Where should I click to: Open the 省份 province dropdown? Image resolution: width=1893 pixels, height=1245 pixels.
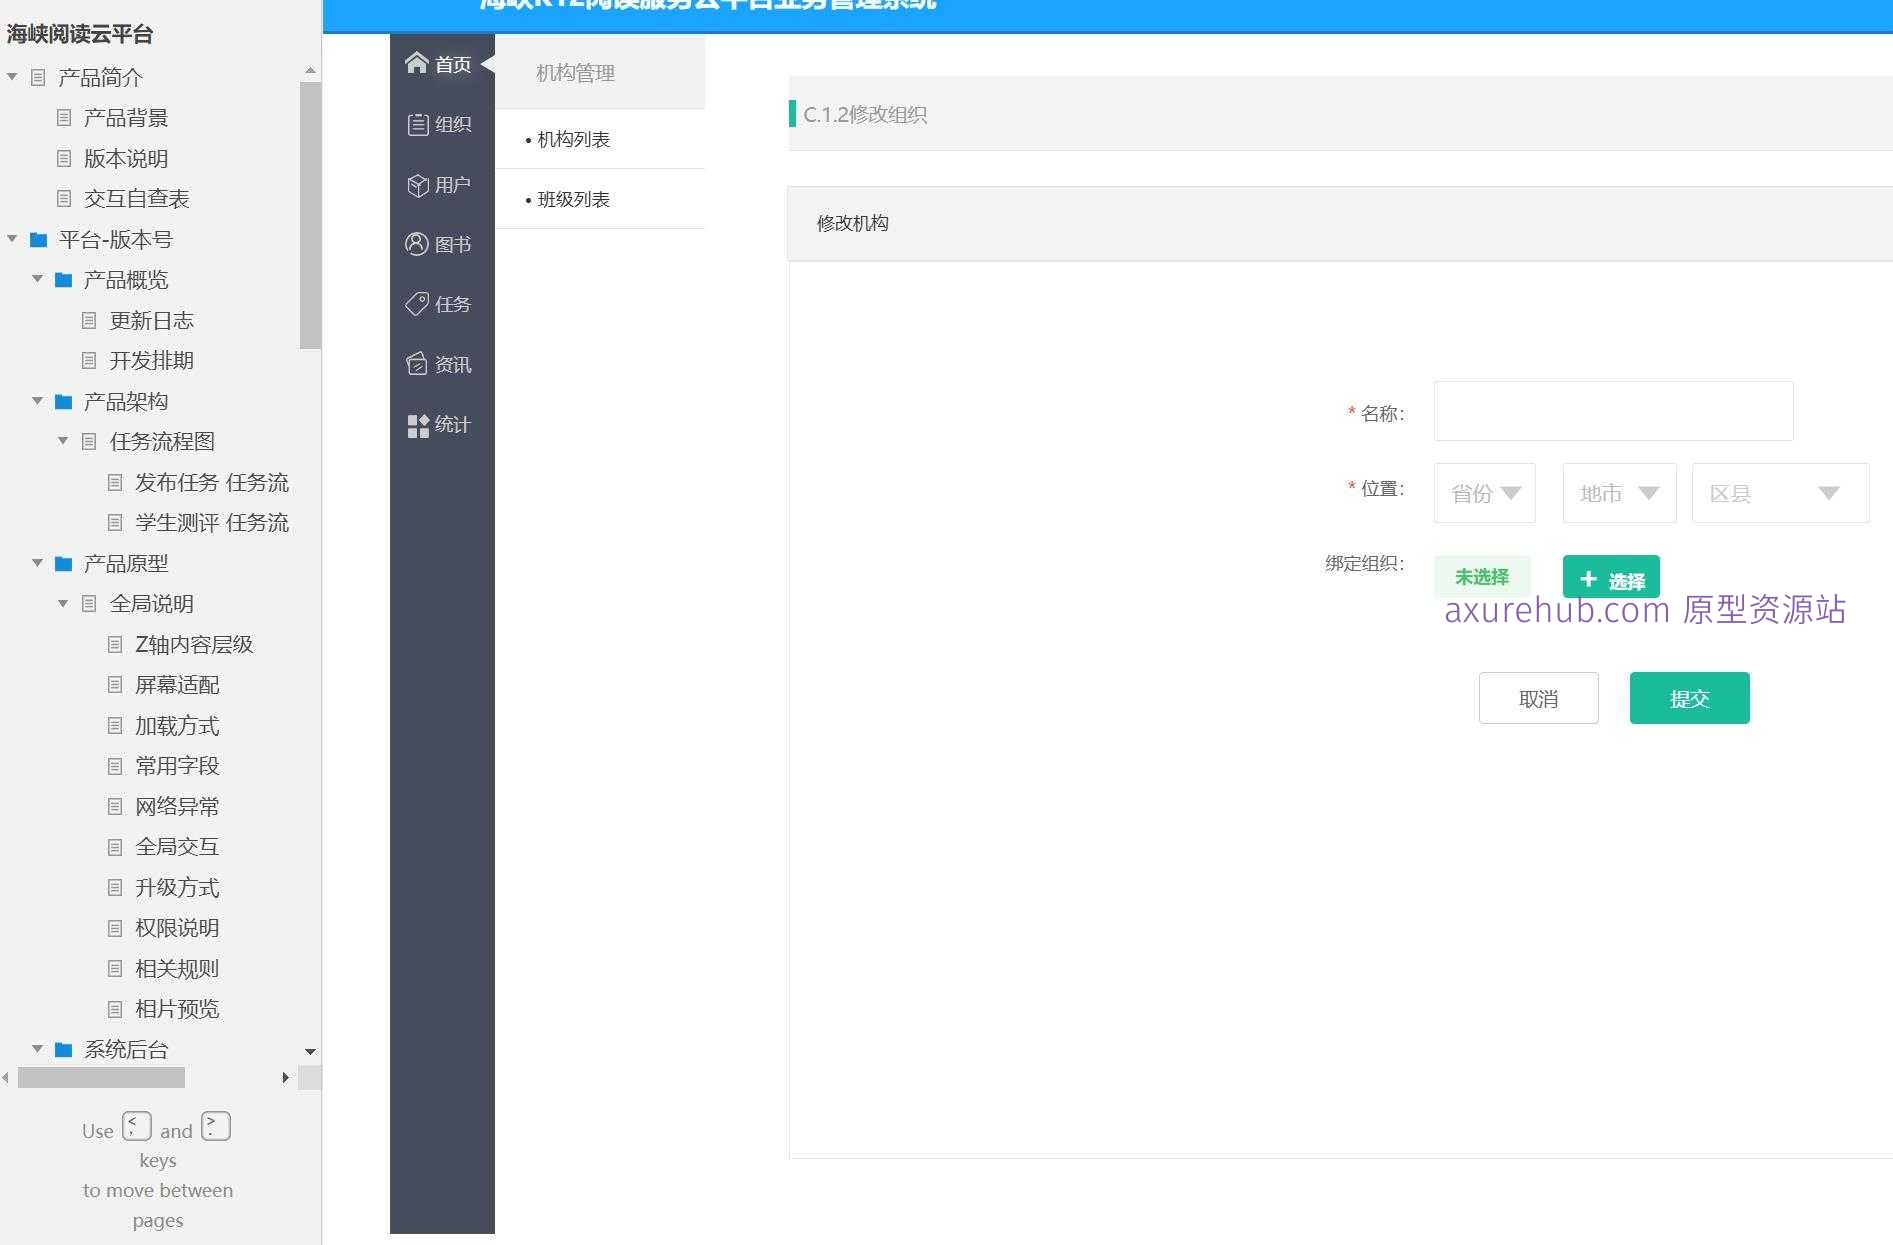[x=1484, y=492]
